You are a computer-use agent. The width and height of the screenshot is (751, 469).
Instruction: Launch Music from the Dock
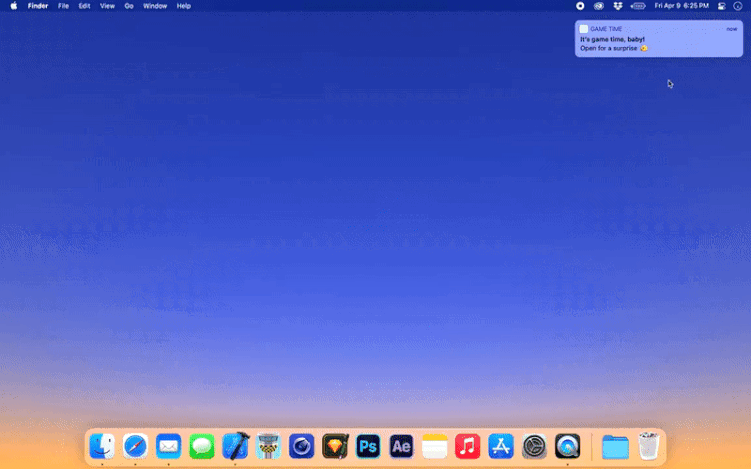tap(467, 446)
